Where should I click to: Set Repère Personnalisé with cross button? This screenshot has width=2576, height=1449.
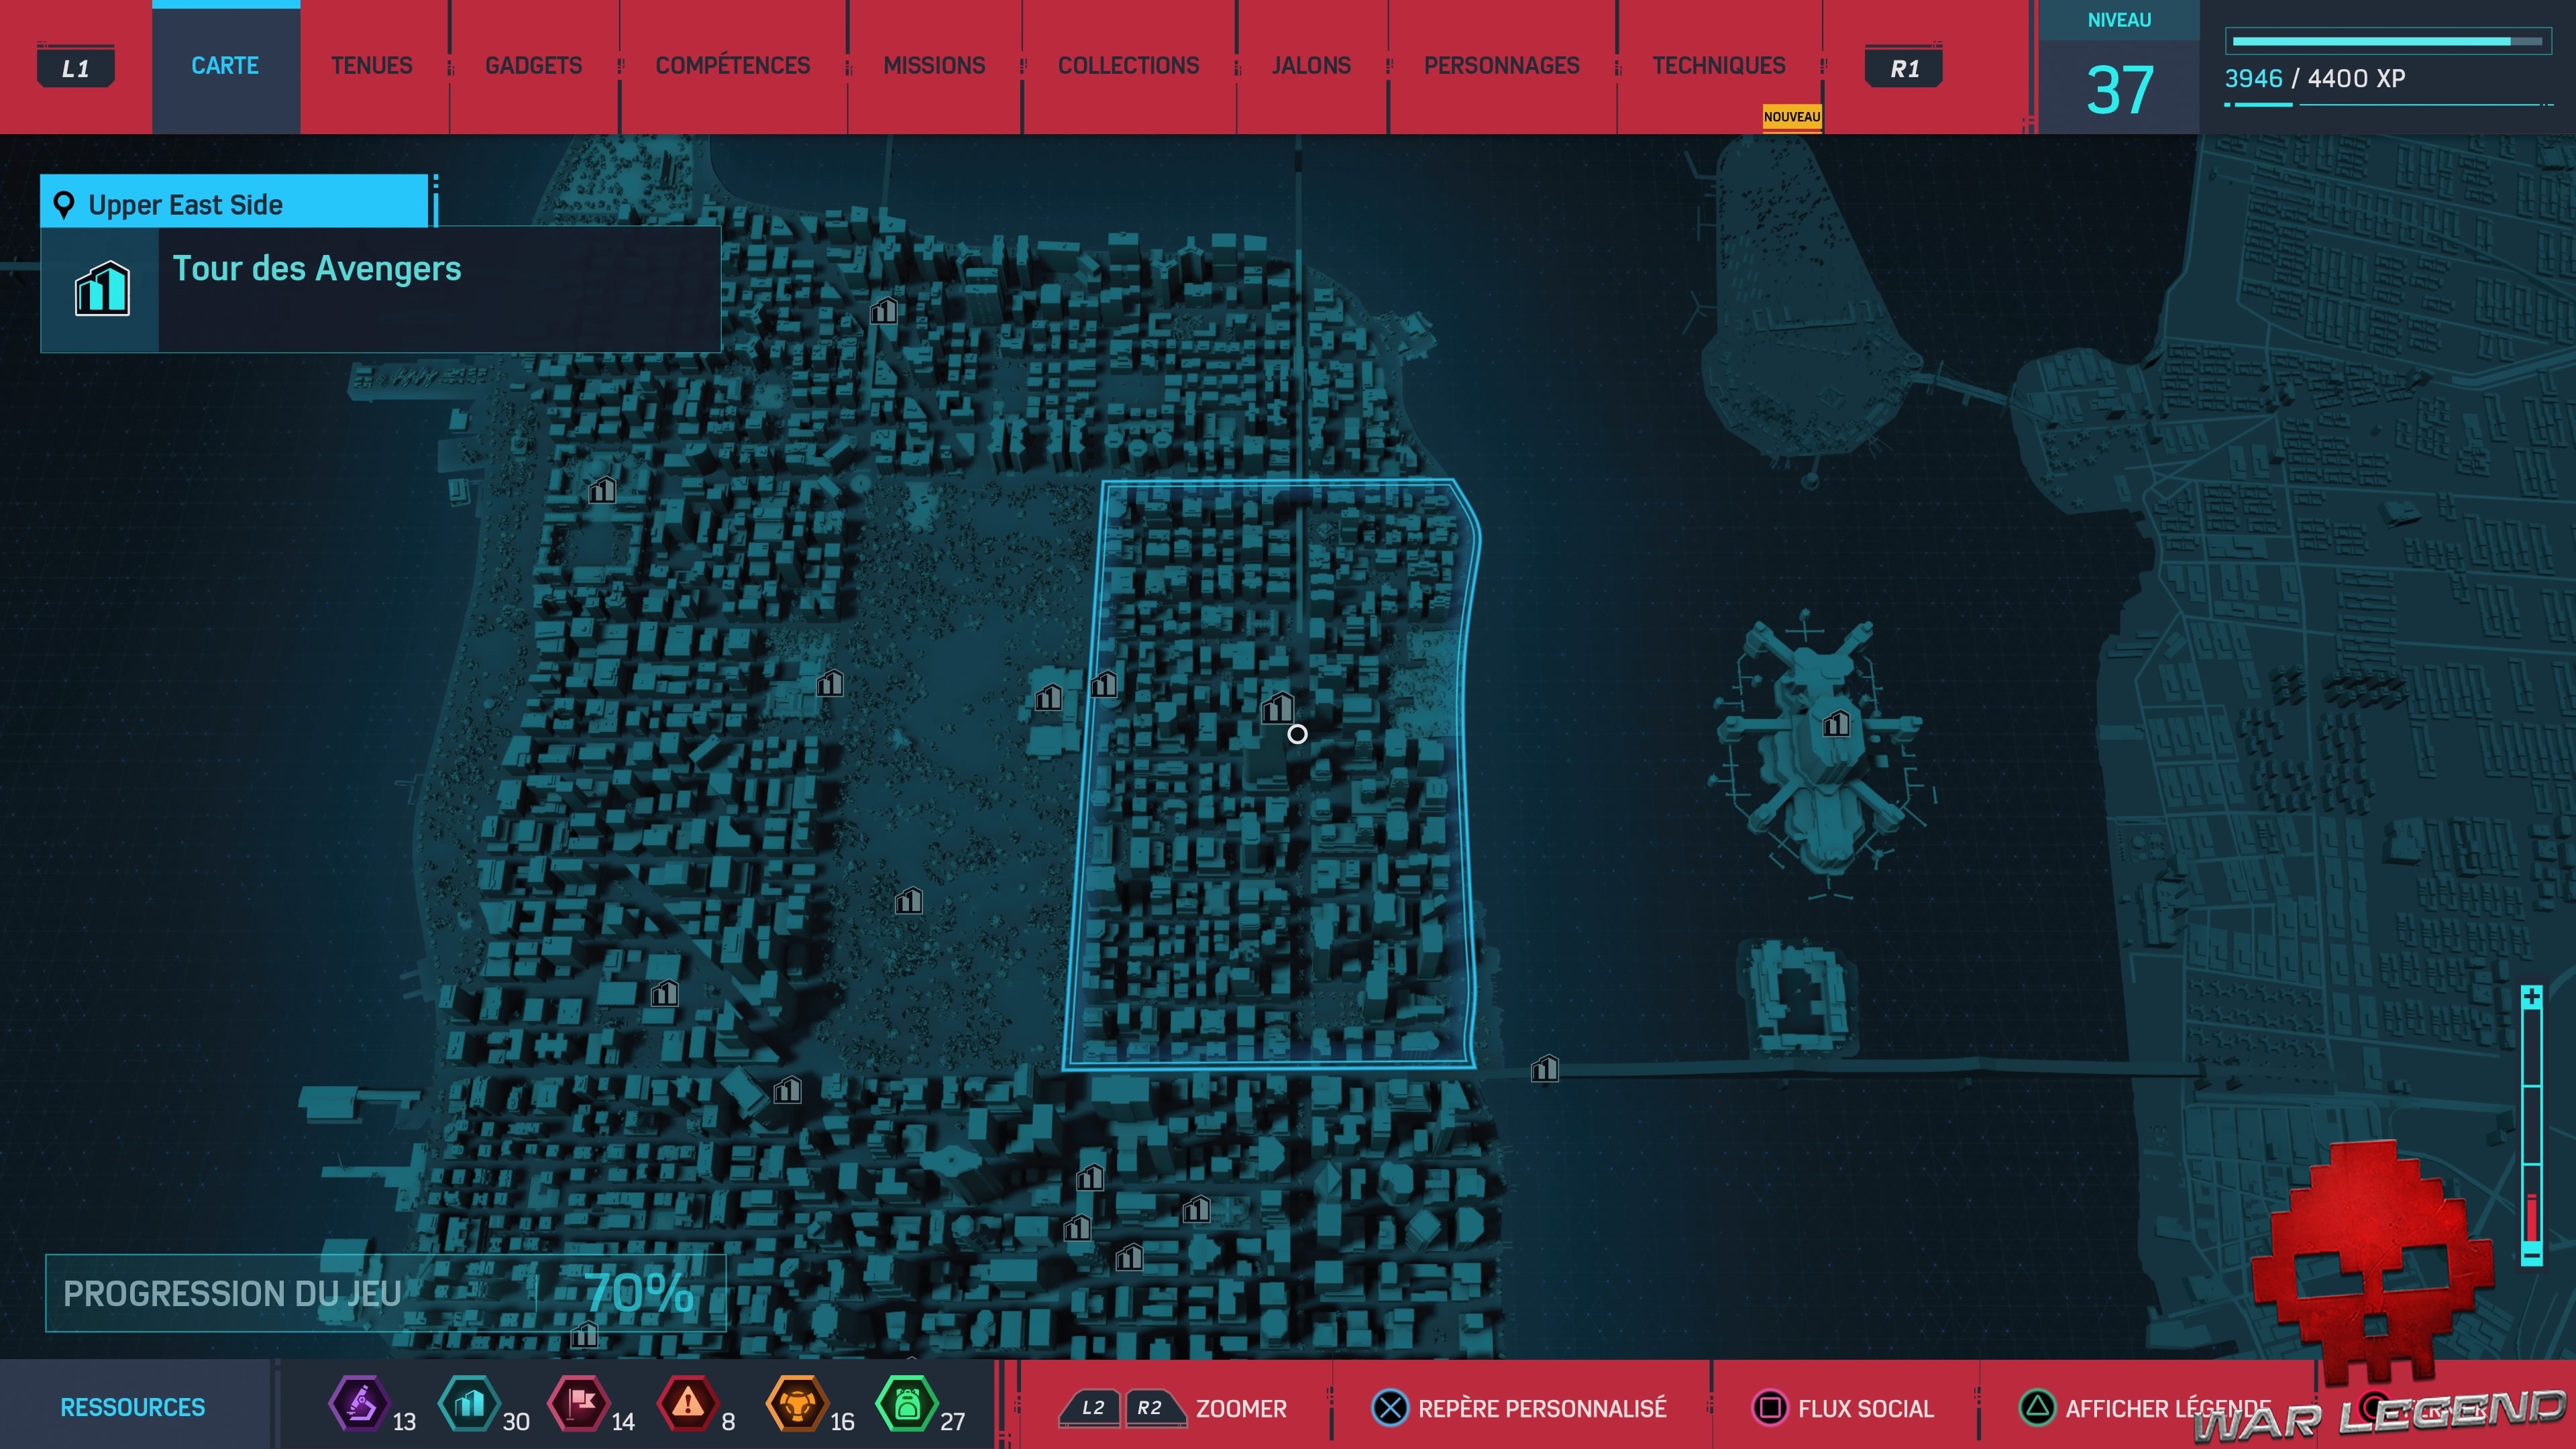[x=1389, y=1408]
